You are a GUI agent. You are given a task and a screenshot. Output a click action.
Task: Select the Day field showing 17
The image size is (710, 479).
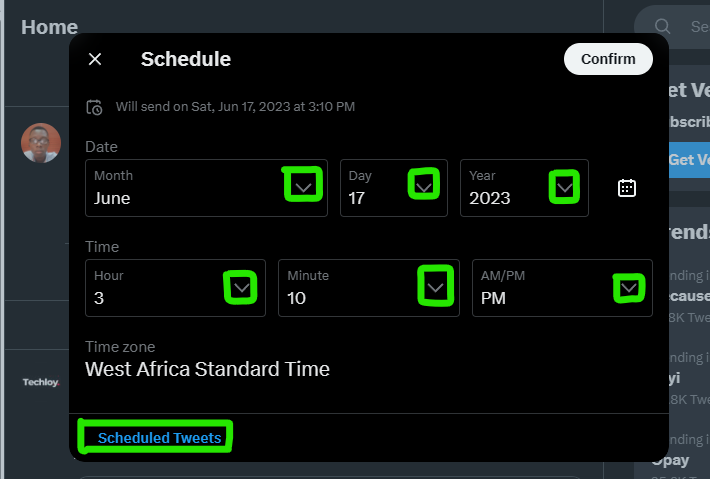point(394,188)
